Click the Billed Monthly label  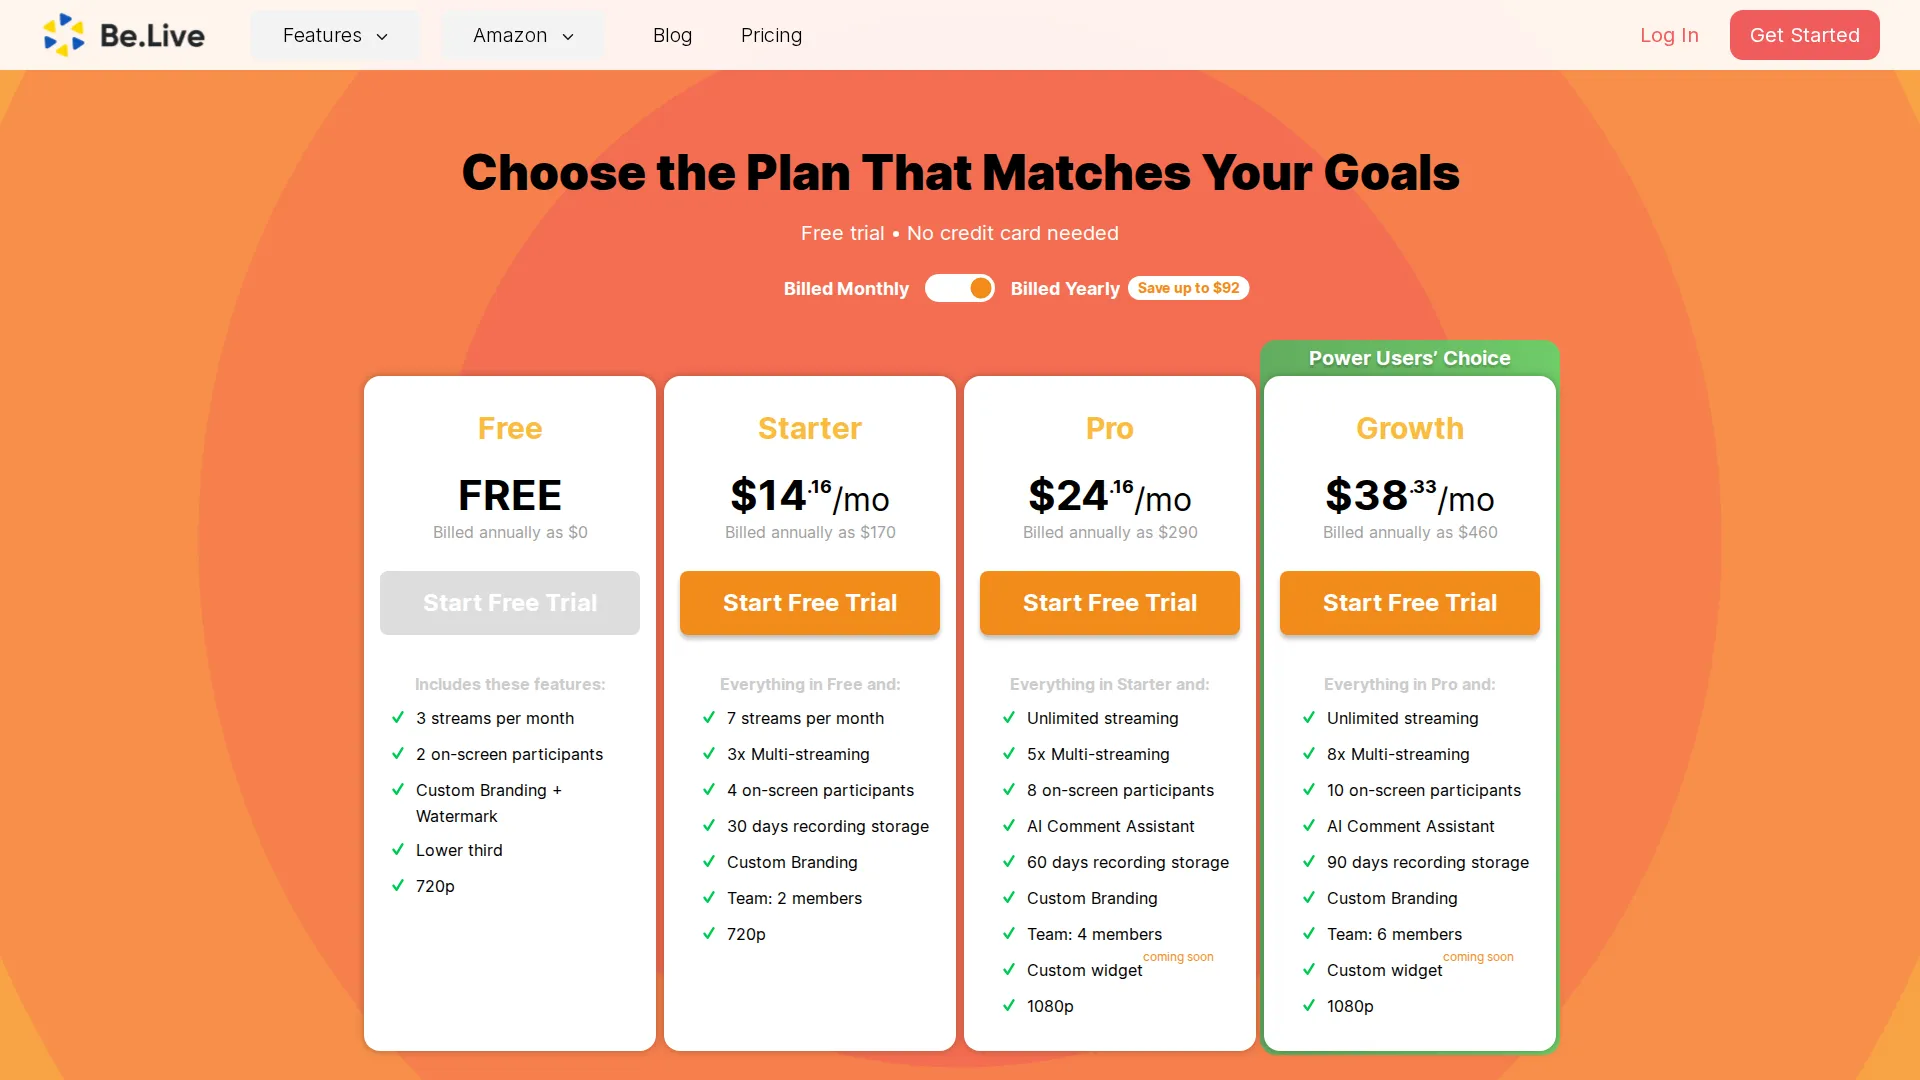tap(845, 288)
